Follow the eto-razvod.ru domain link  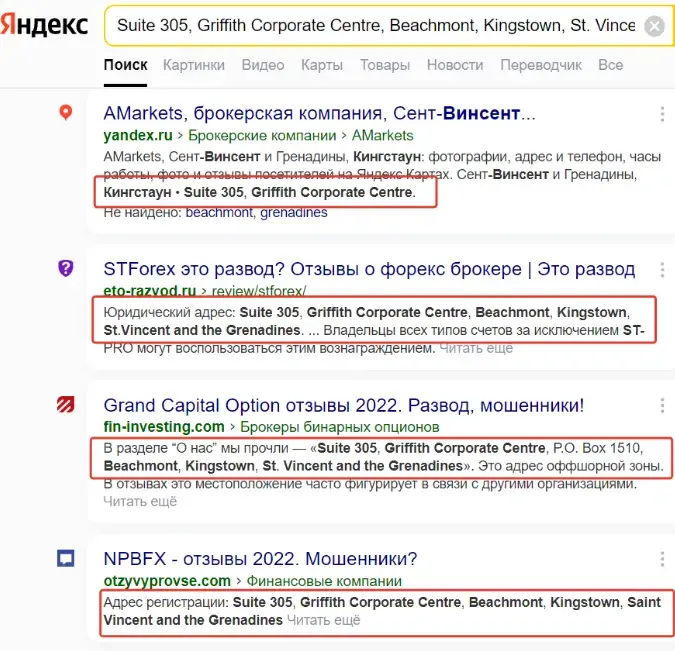pos(150,291)
